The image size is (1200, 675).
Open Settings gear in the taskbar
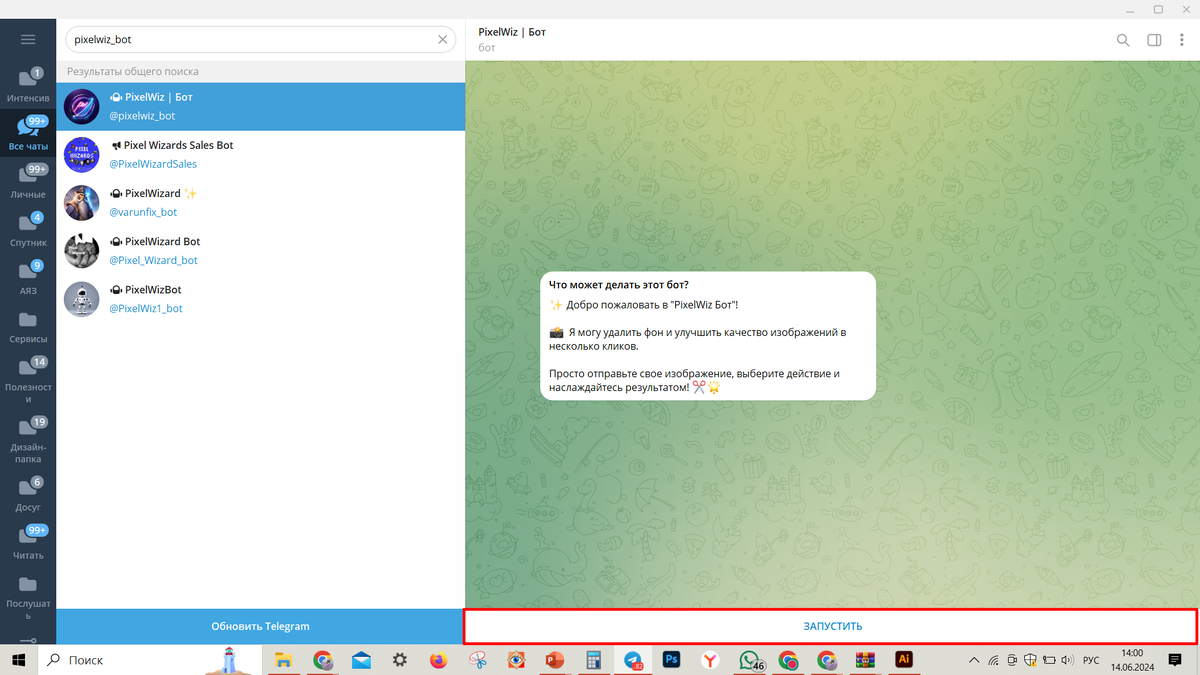coord(400,660)
